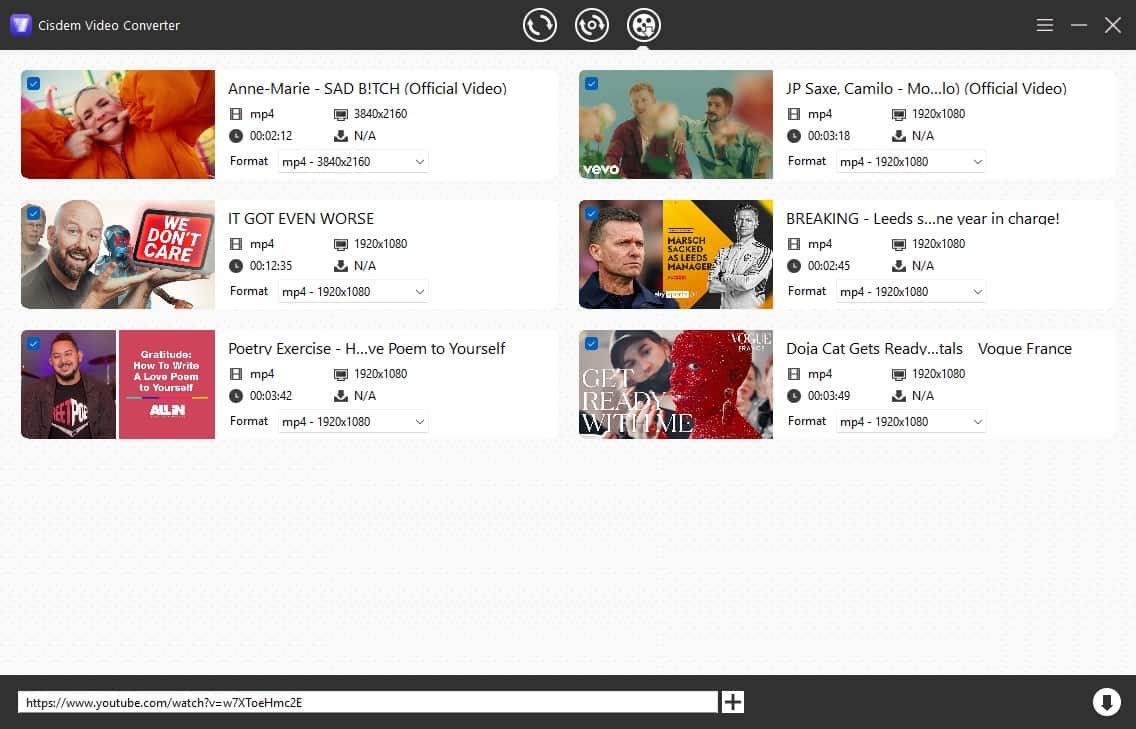The width and height of the screenshot is (1136, 729).
Task: Open format dropdown for BREAKING Leeds video
Action: 911,291
